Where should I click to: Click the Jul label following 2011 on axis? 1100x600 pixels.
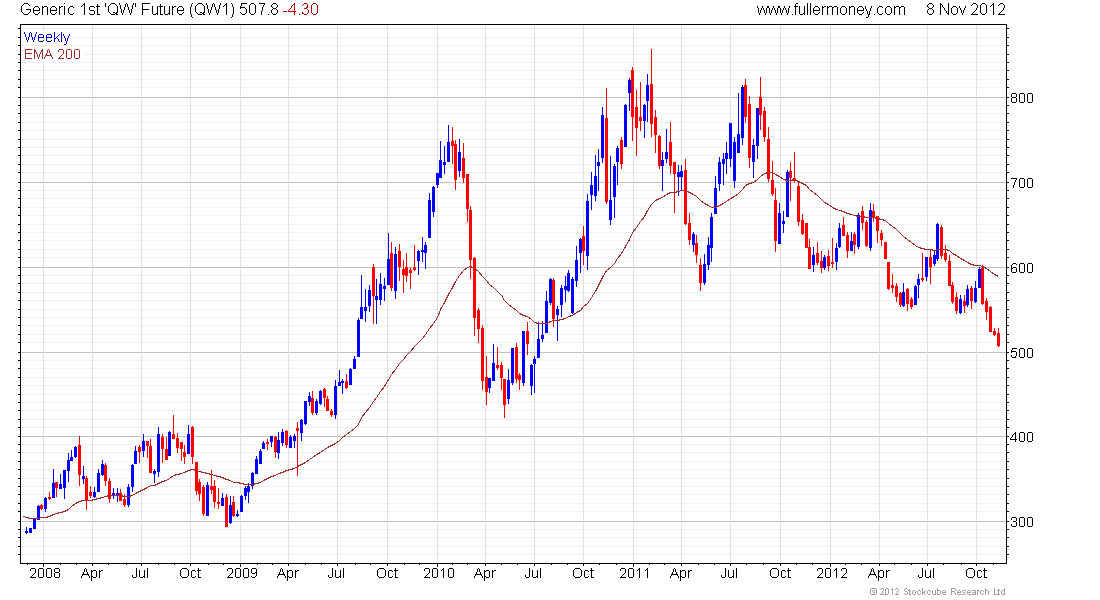729,573
